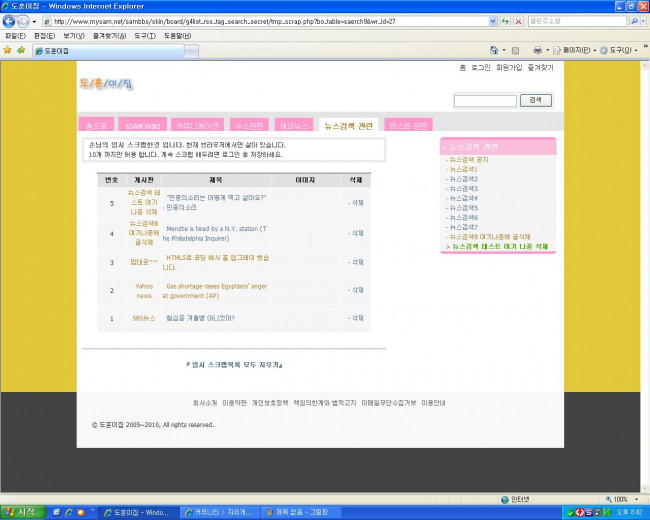Open 뉴스검색4 in sidebar
This screenshot has height=520, width=650.
pyautogui.click(x=463, y=198)
